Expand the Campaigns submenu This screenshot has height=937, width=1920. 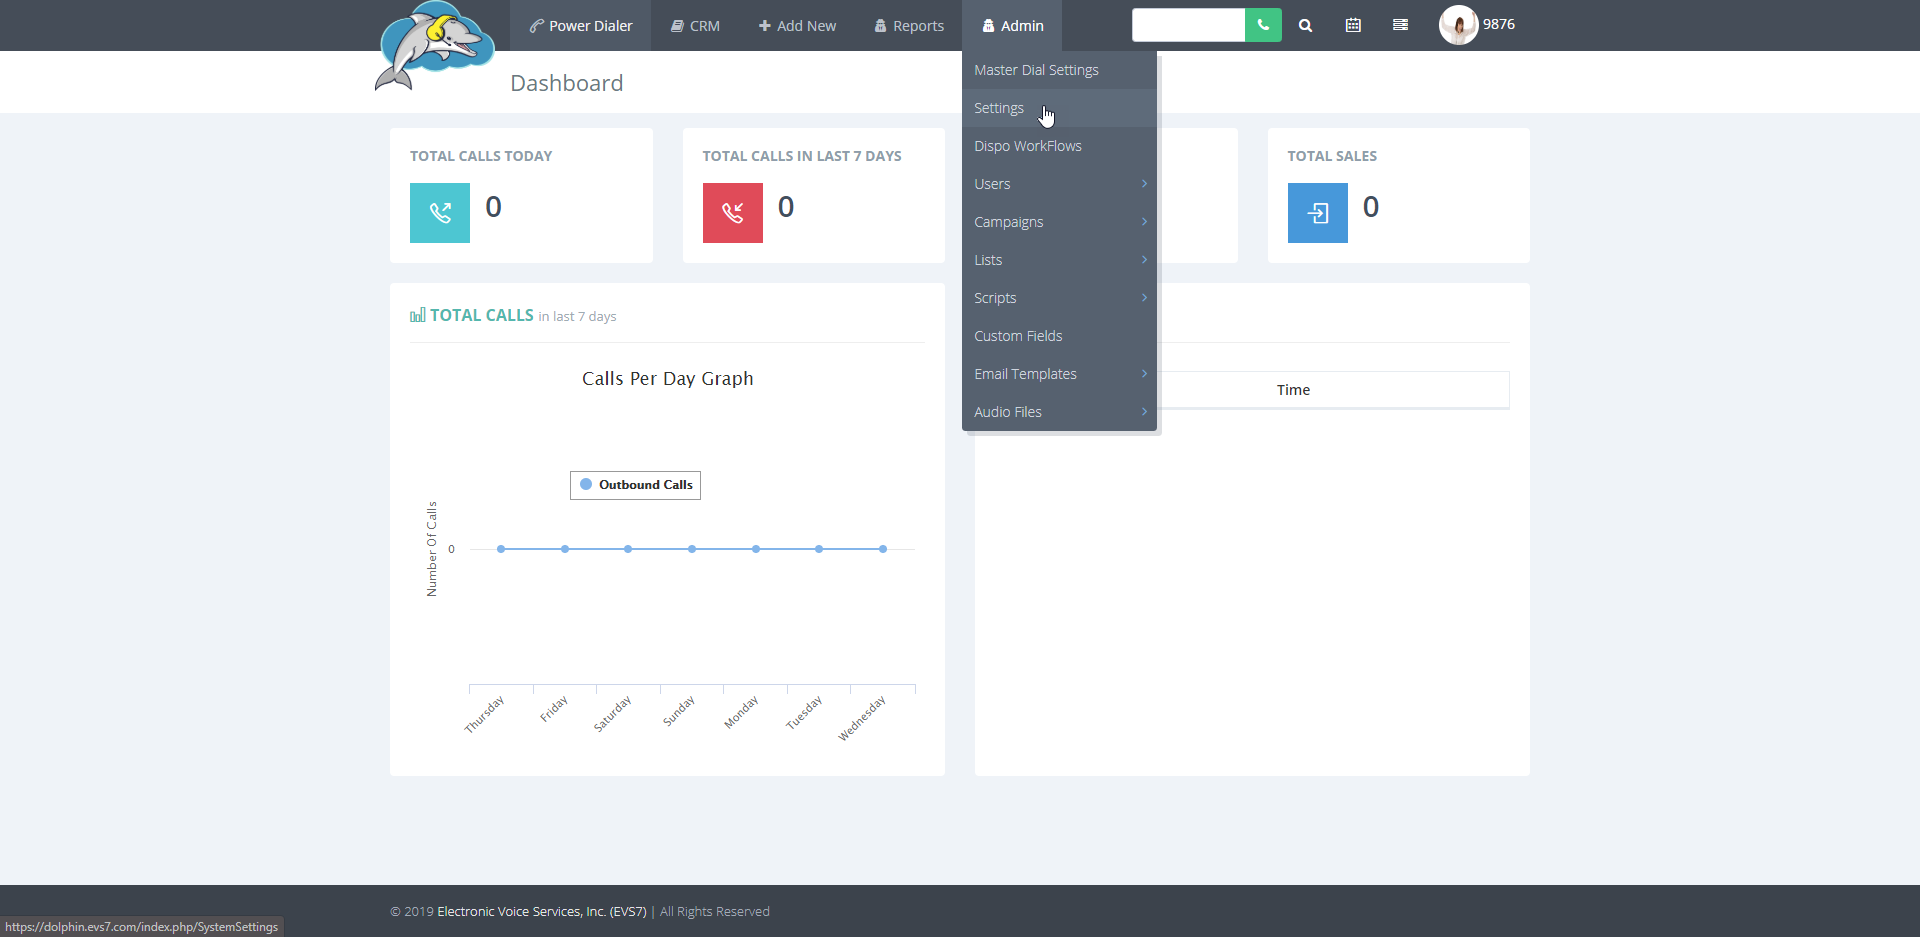click(1059, 222)
